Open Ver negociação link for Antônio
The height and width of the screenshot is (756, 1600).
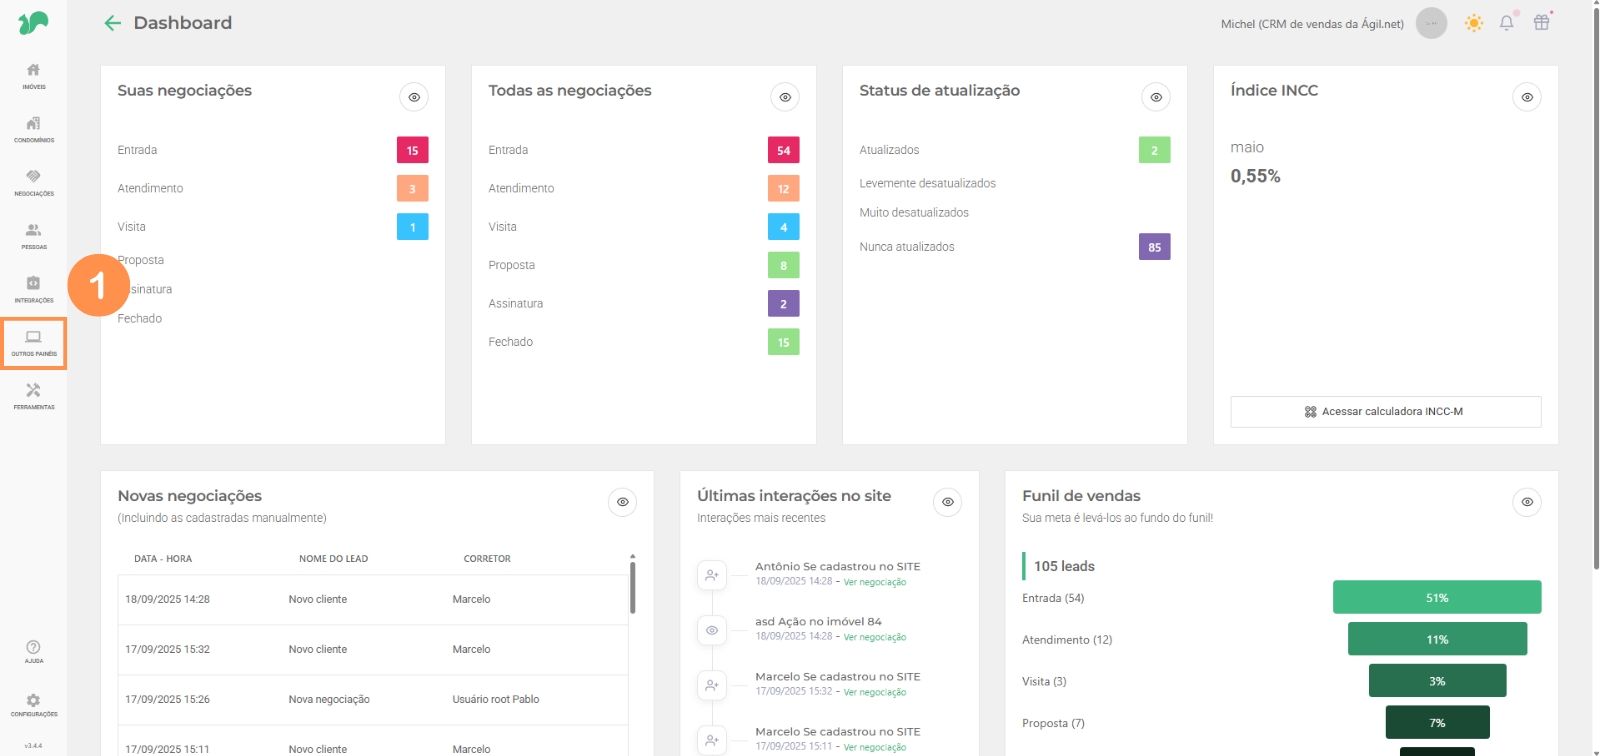point(874,582)
